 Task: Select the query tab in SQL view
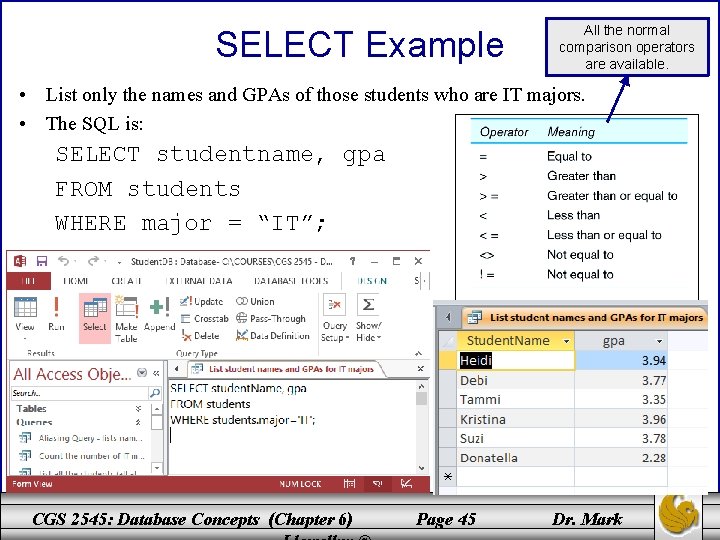pyautogui.click(x=285, y=369)
